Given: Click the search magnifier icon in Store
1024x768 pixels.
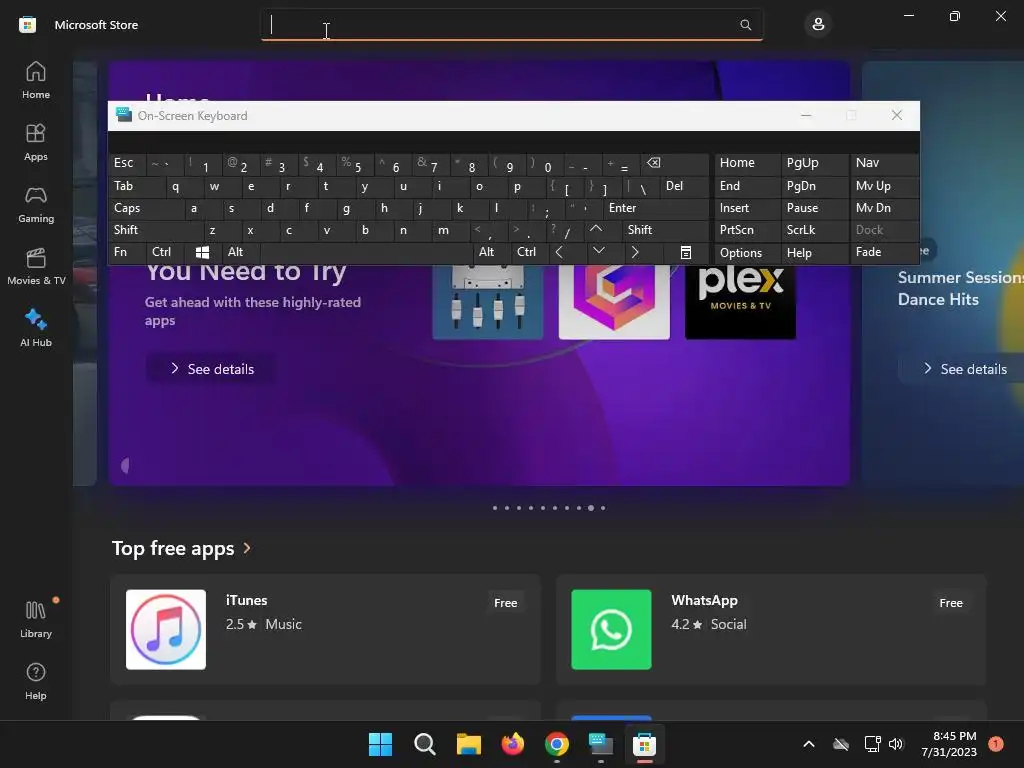Looking at the screenshot, I should pos(745,25).
